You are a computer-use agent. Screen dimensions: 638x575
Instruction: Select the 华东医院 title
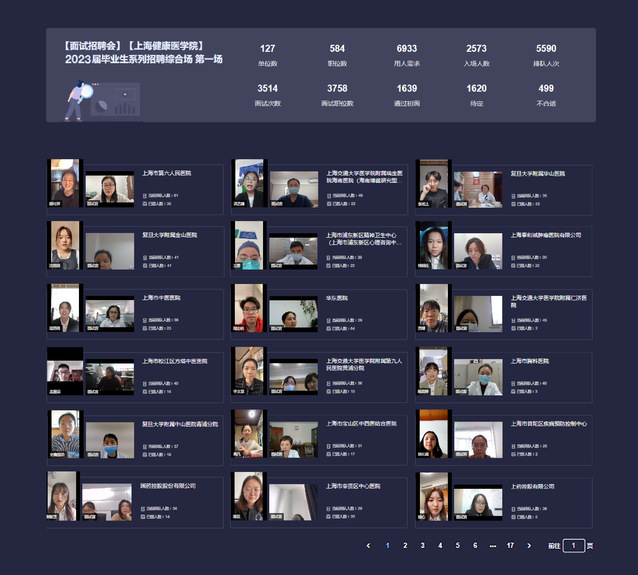pyautogui.click(x=337, y=298)
